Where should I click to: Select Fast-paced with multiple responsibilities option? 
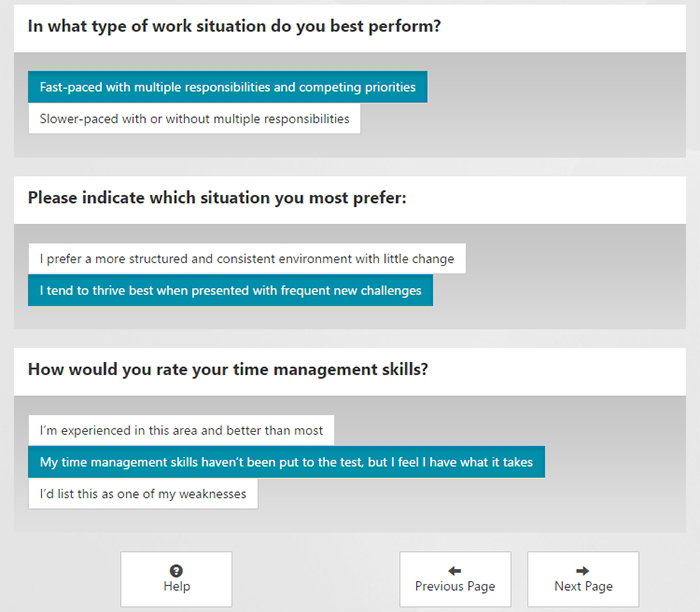click(228, 87)
